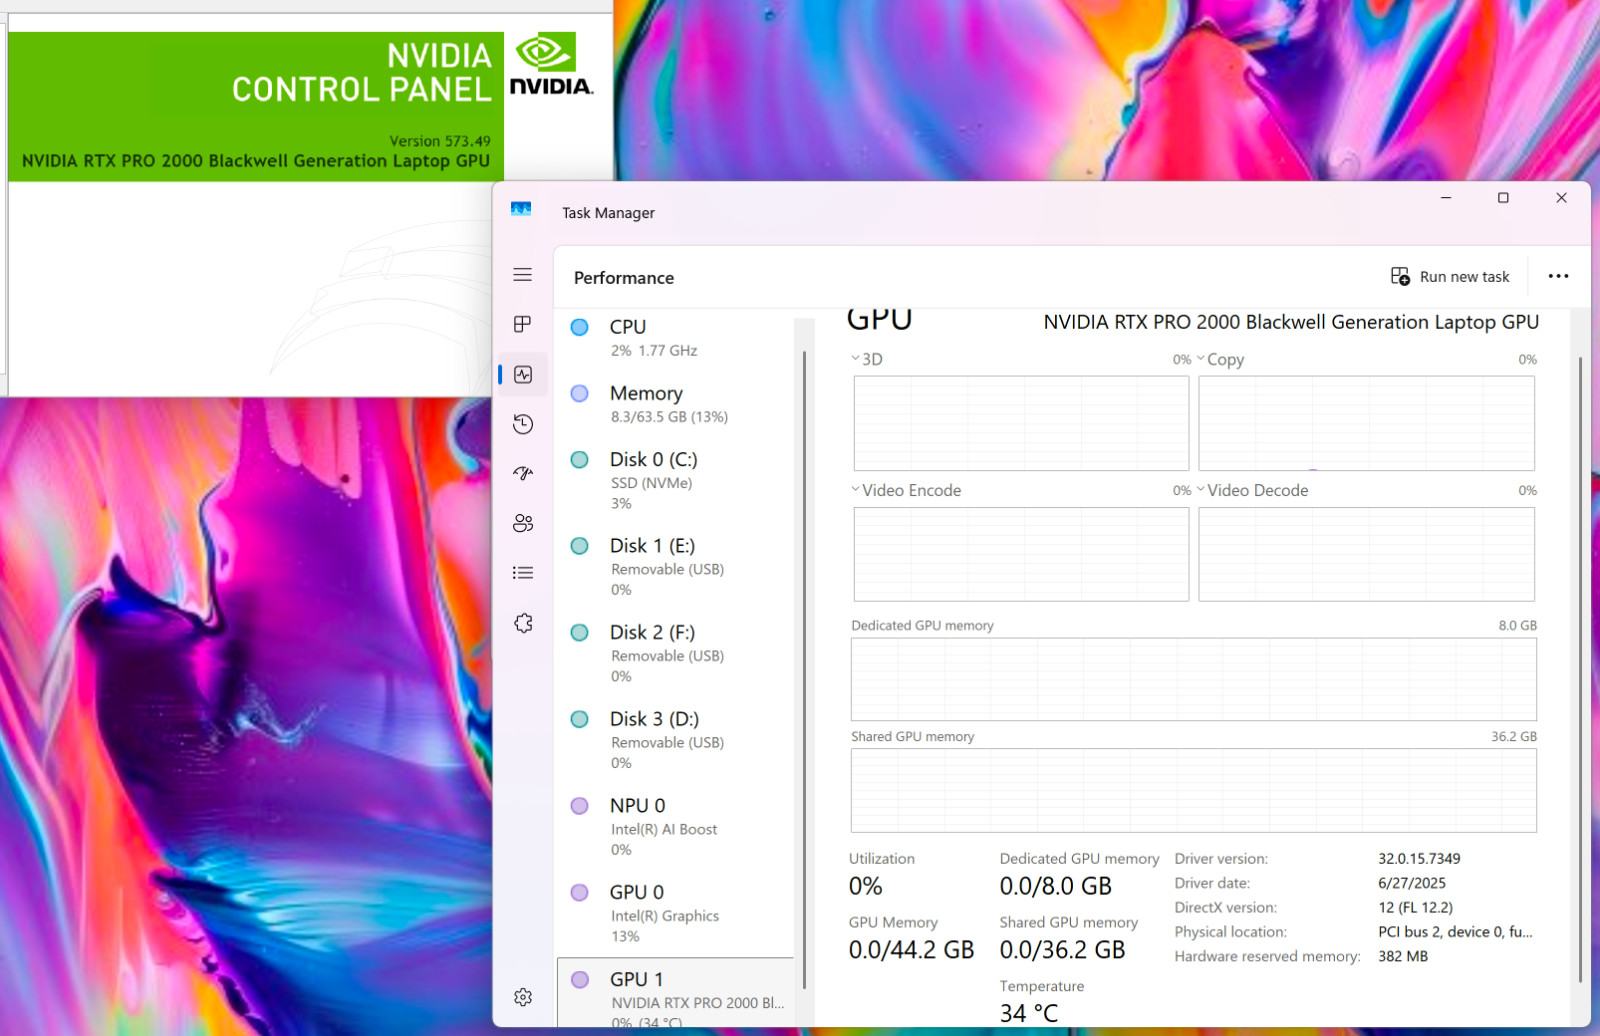
Task: Open Task Manager settings gear
Action: pyautogui.click(x=523, y=997)
